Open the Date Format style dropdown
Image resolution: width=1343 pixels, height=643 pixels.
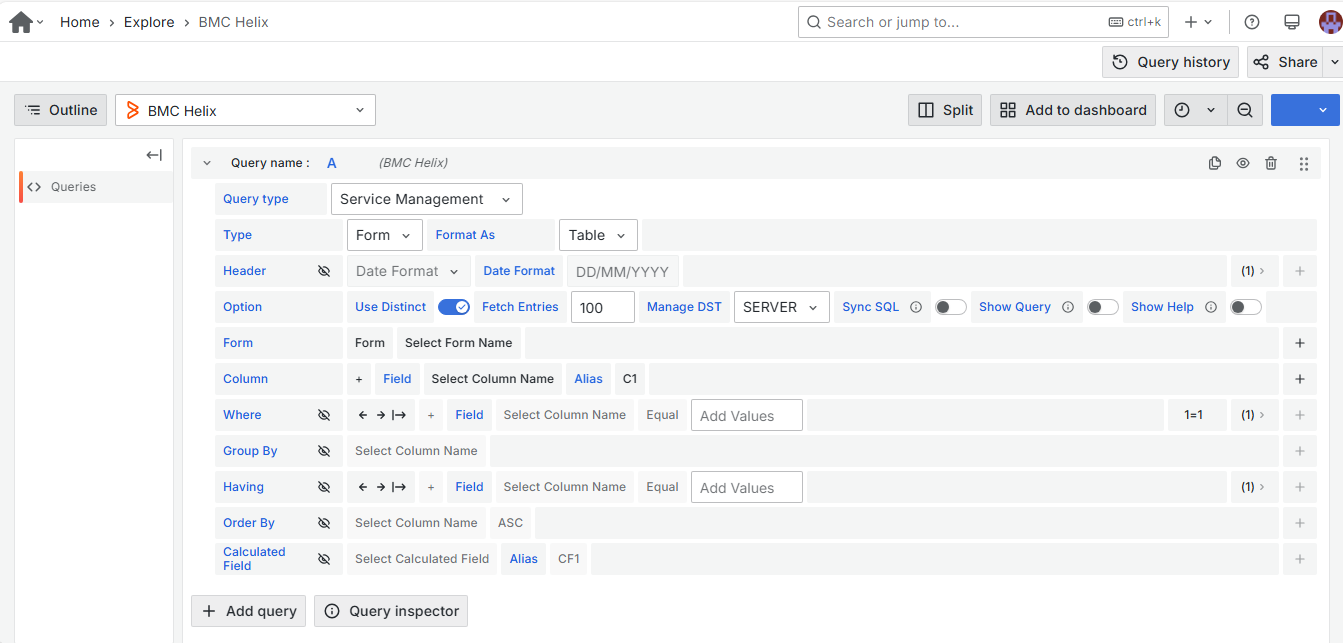[409, 271]
